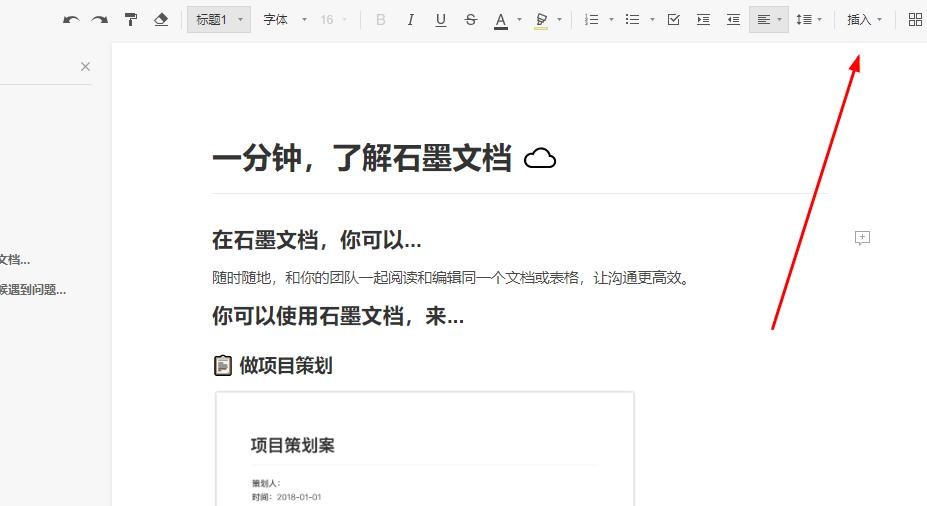Open the grid layout icon in toolbar

[915, 20]
